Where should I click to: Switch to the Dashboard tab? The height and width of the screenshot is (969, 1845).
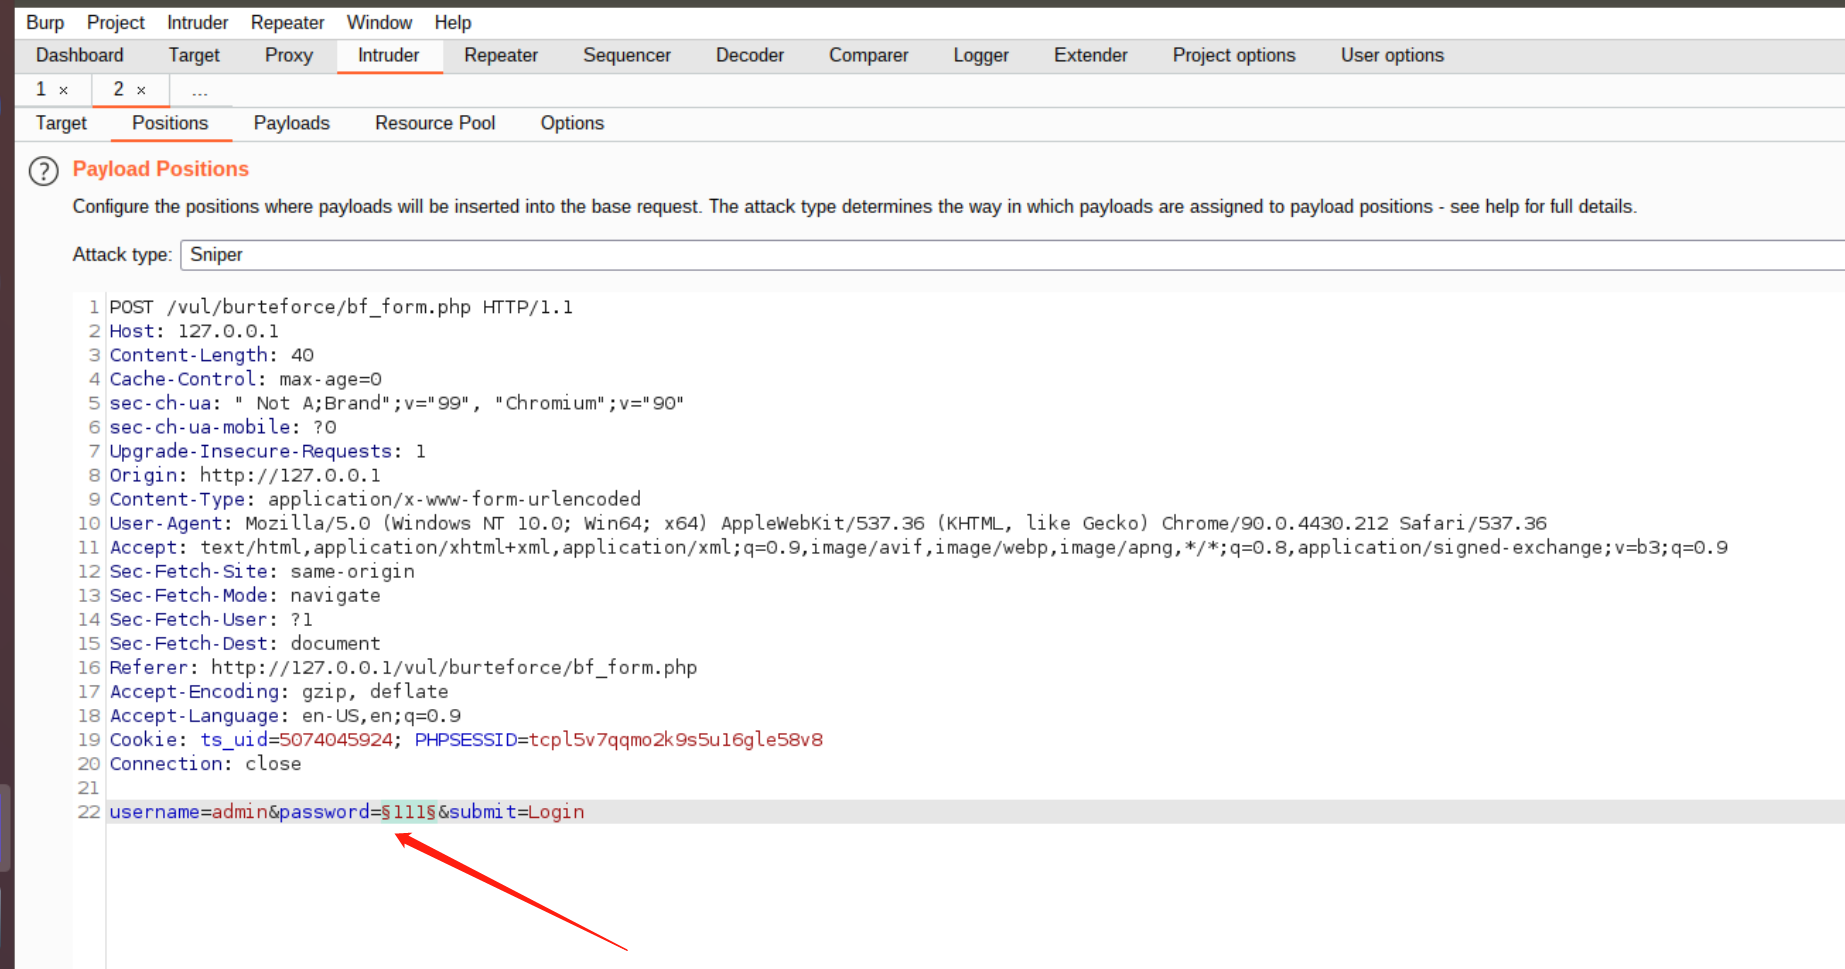pyautogui.click(x=80, y=55)
